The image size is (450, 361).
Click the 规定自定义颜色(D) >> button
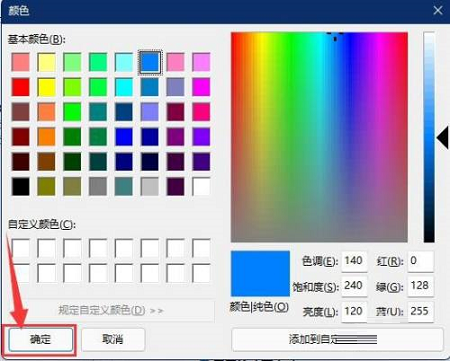(111, 310)
